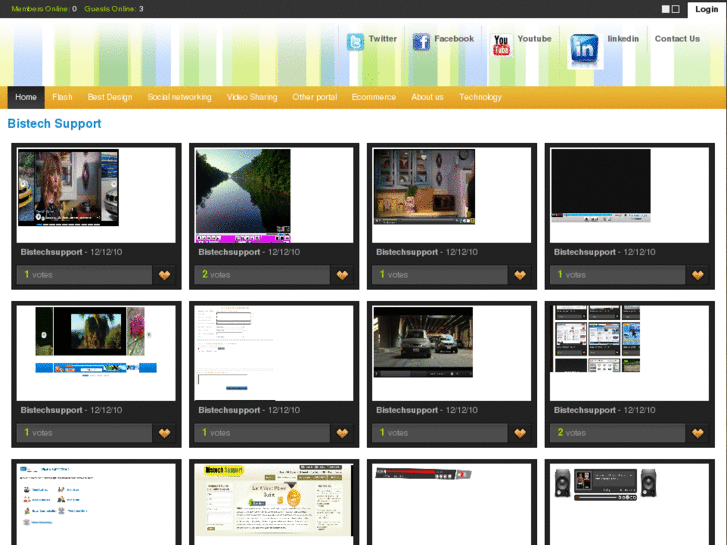Toggle the filled white square layout switch

point(666,9)
